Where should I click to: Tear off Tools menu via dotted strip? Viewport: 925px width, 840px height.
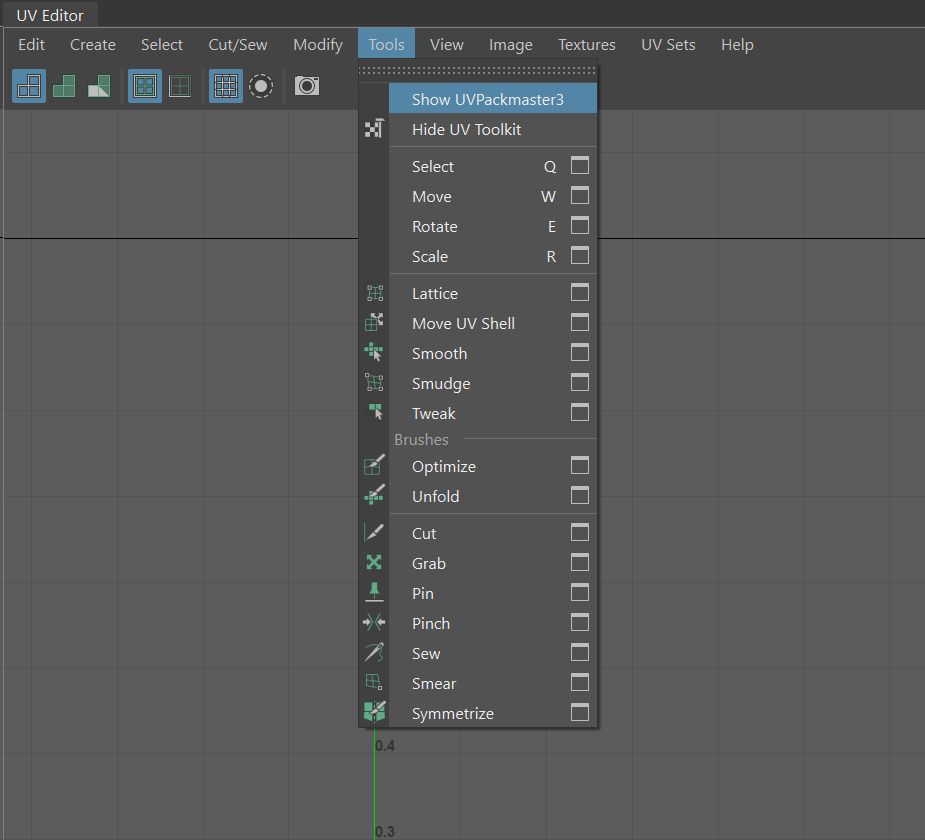pos(478,70)
